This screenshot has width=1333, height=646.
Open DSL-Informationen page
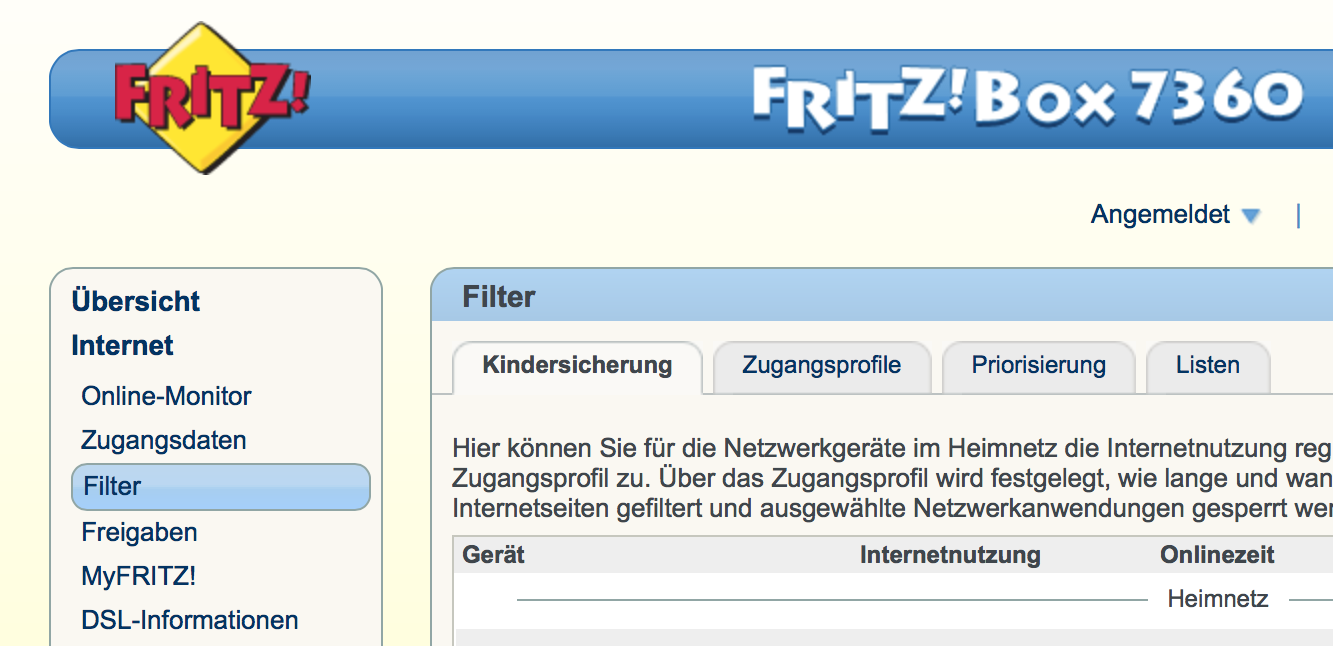click(x=190, y=620)
